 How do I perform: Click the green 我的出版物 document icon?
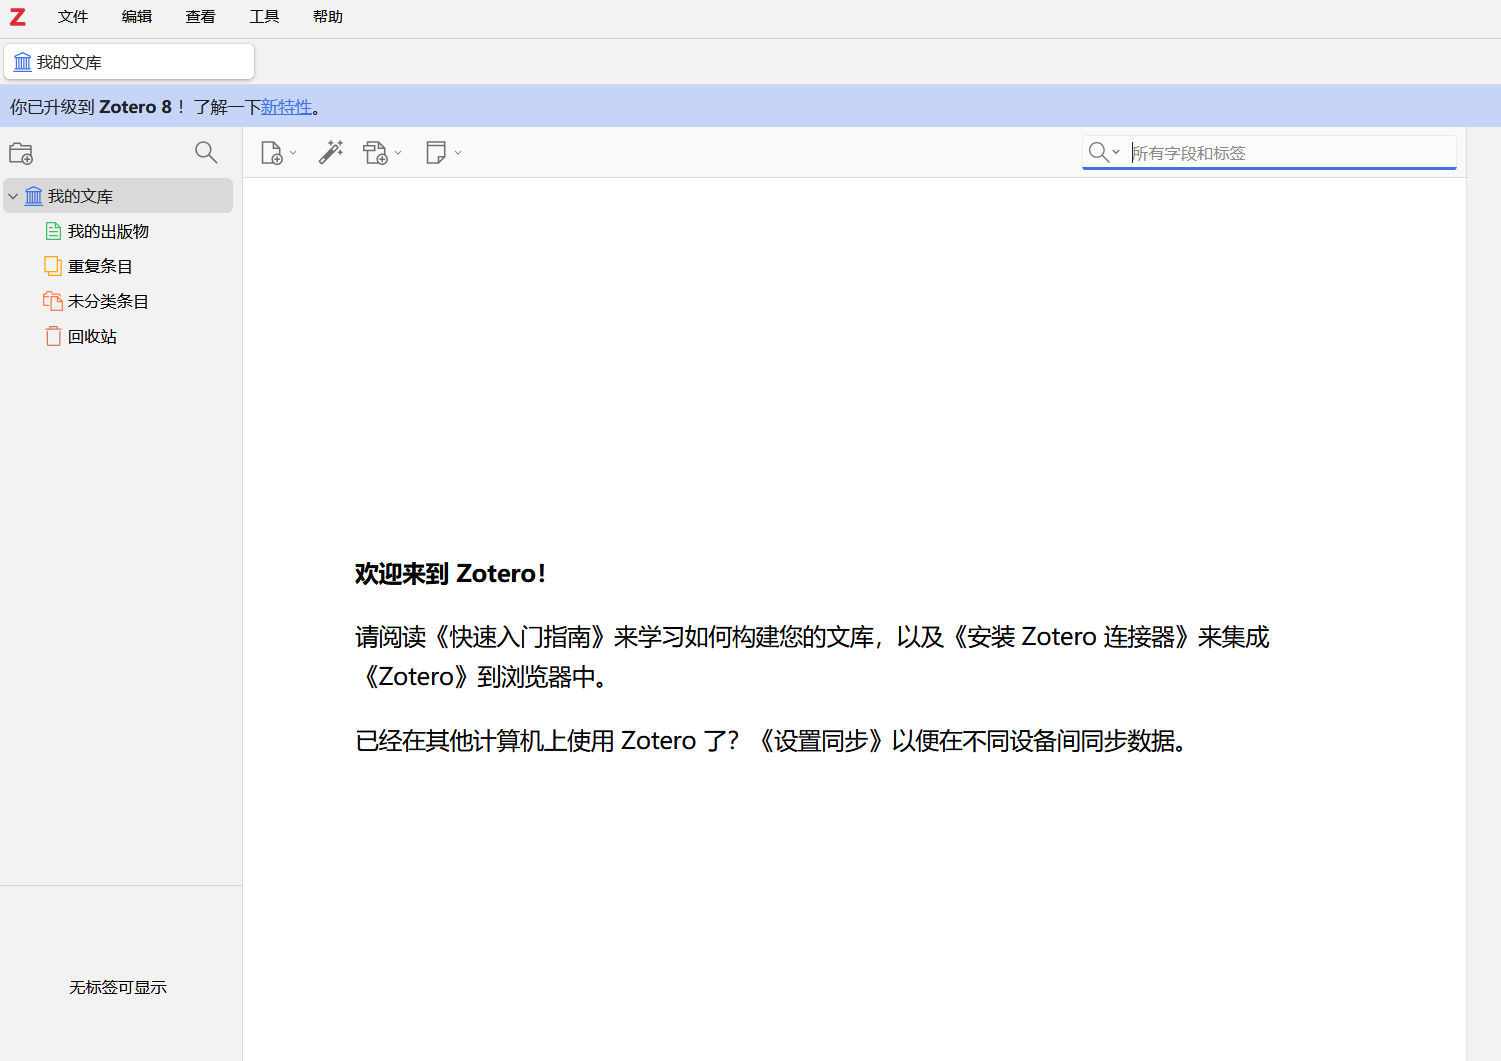point(53,231)
